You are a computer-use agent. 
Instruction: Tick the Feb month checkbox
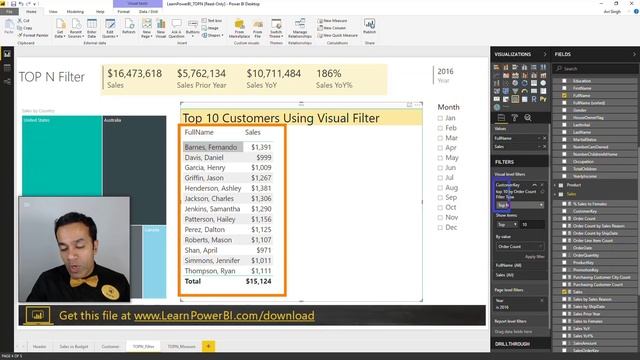coord(440,128)
